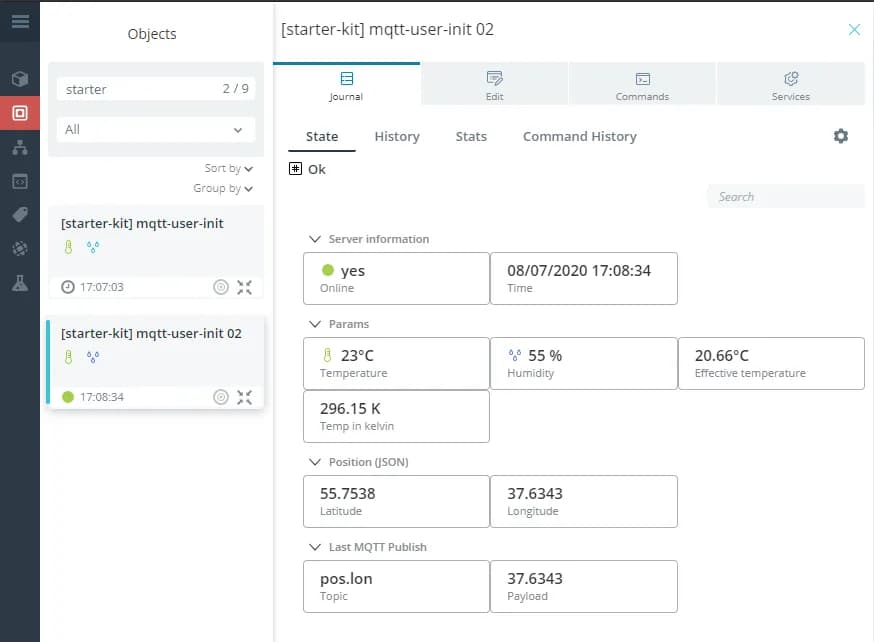This screenshot has height=642, width=874.
Task: Open the Group by dropdown
Action: (x=223, y=188)
